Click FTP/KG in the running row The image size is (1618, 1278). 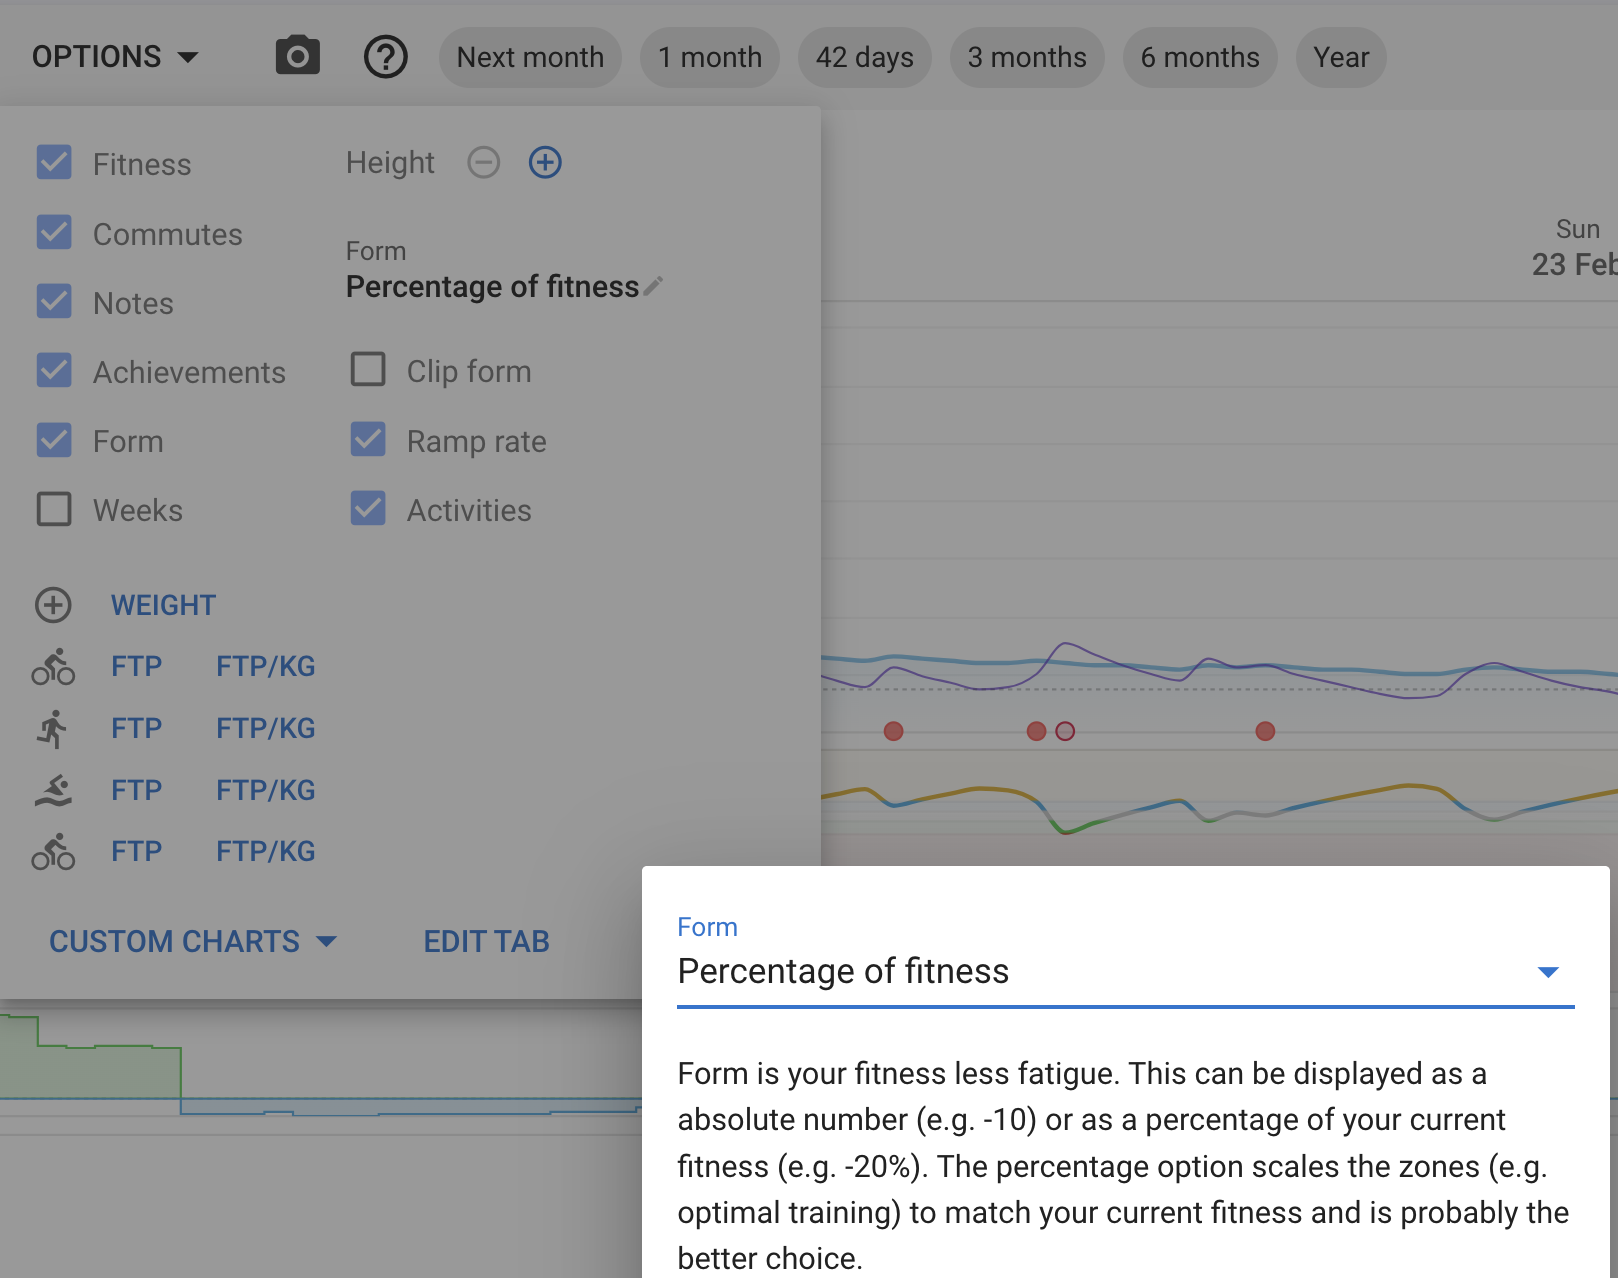pyautogui.click(x=266, y=728)
